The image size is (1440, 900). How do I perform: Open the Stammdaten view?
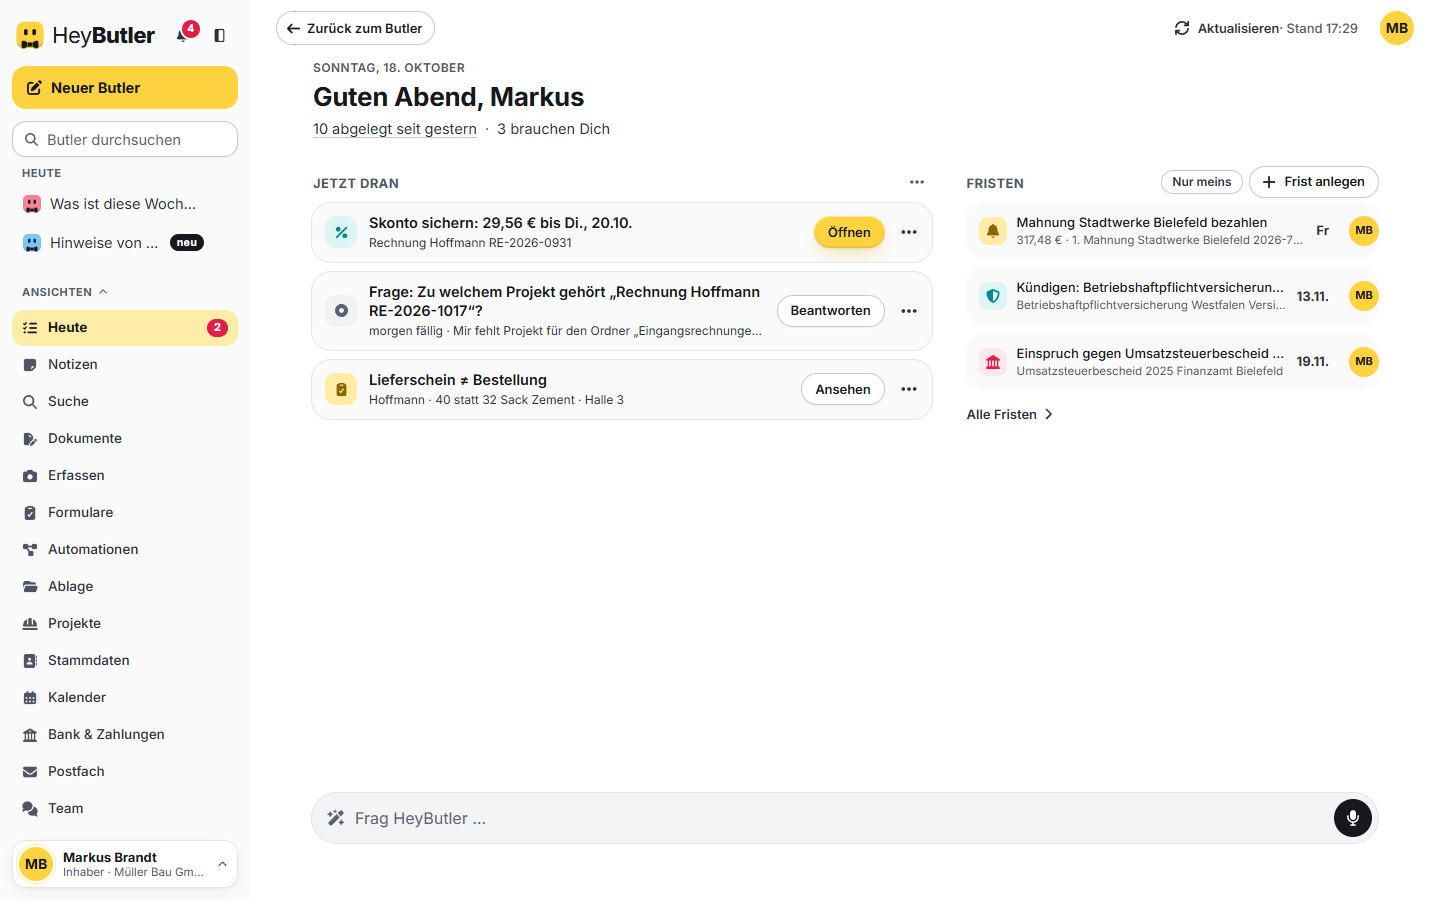[125, 661]
